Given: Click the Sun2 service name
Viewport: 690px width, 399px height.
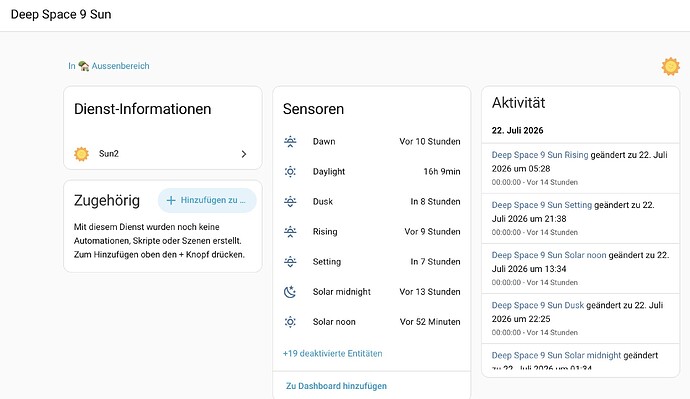Looking at the screenshot, I should pyautogui.click(x=109, y=154).
